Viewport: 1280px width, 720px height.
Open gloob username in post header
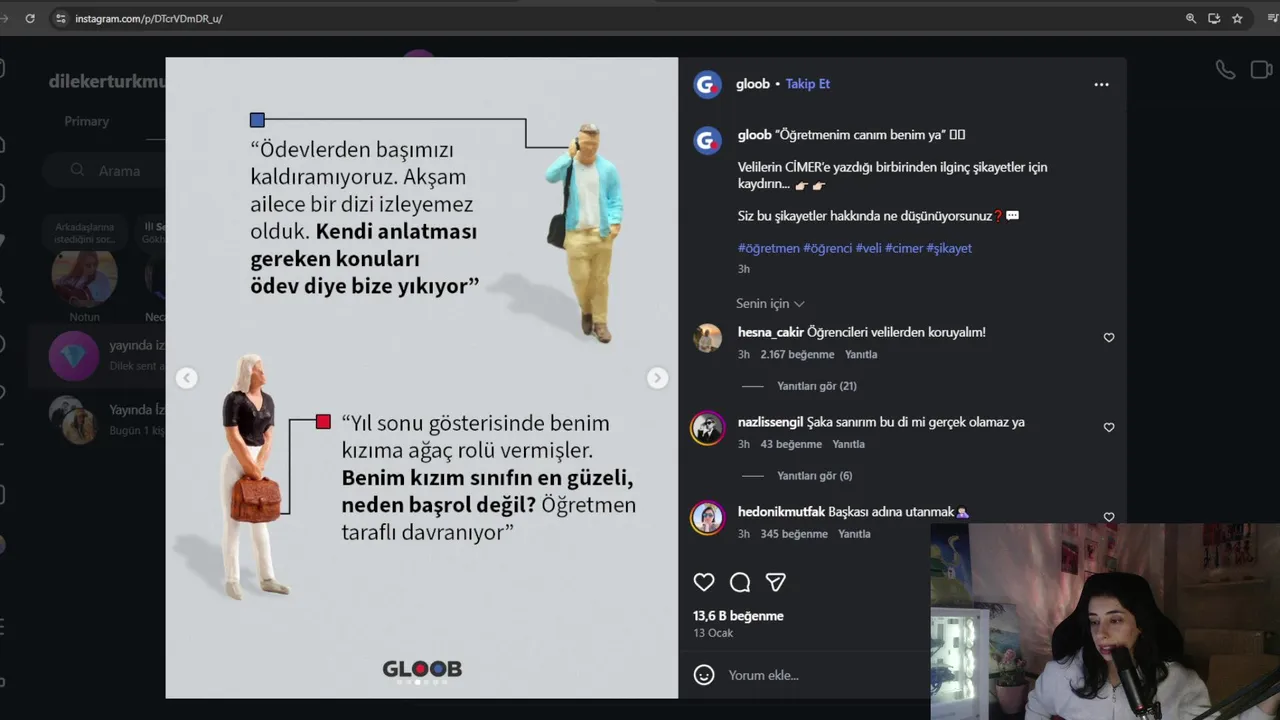[753, 84]
